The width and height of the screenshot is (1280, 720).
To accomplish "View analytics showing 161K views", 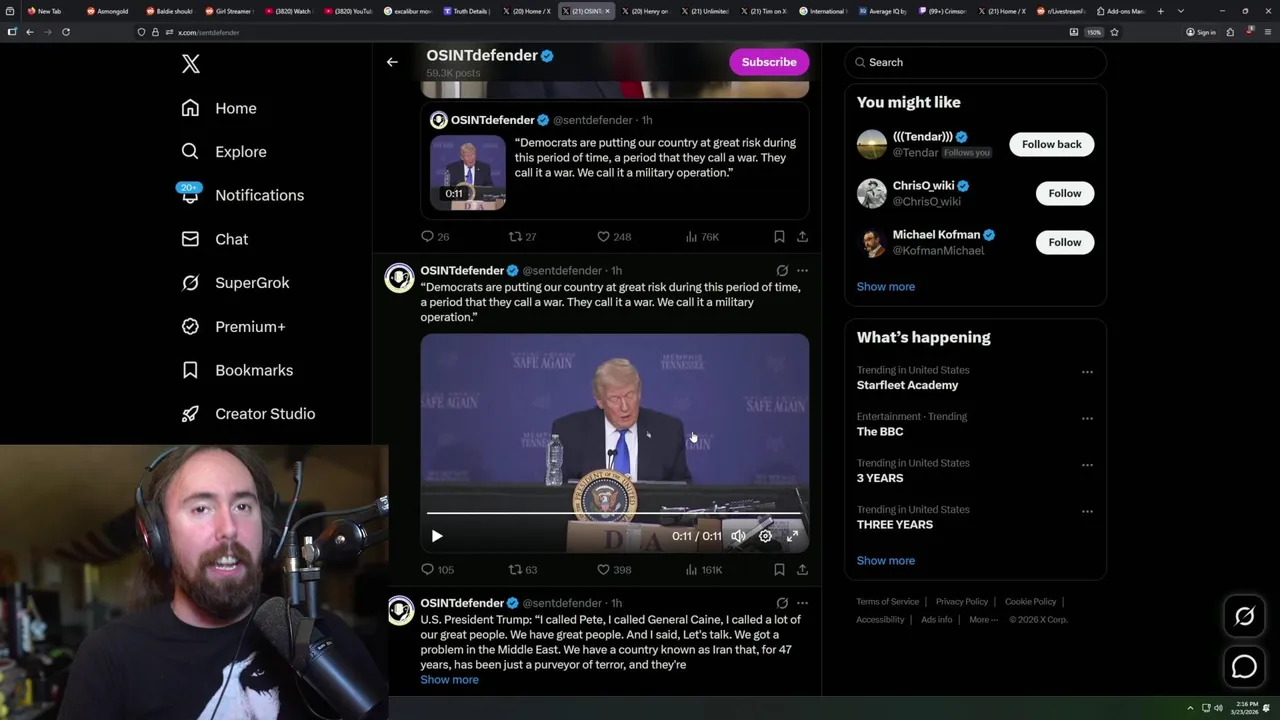I will 703,570.
